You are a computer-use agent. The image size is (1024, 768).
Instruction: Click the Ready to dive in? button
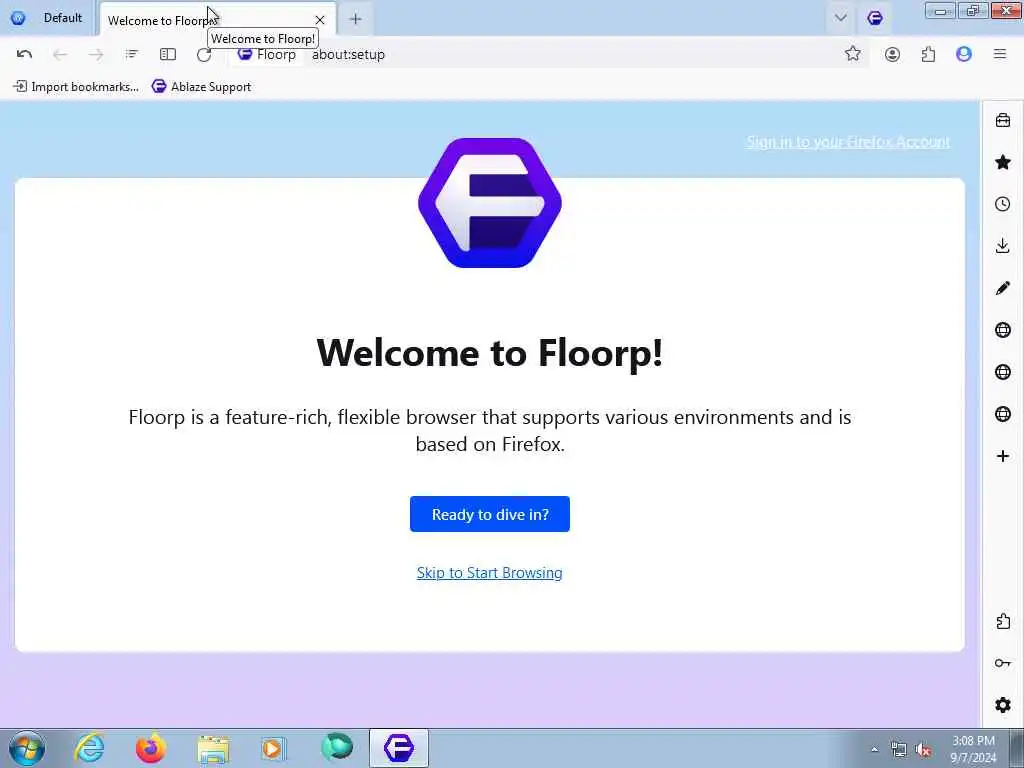(490, 514)
